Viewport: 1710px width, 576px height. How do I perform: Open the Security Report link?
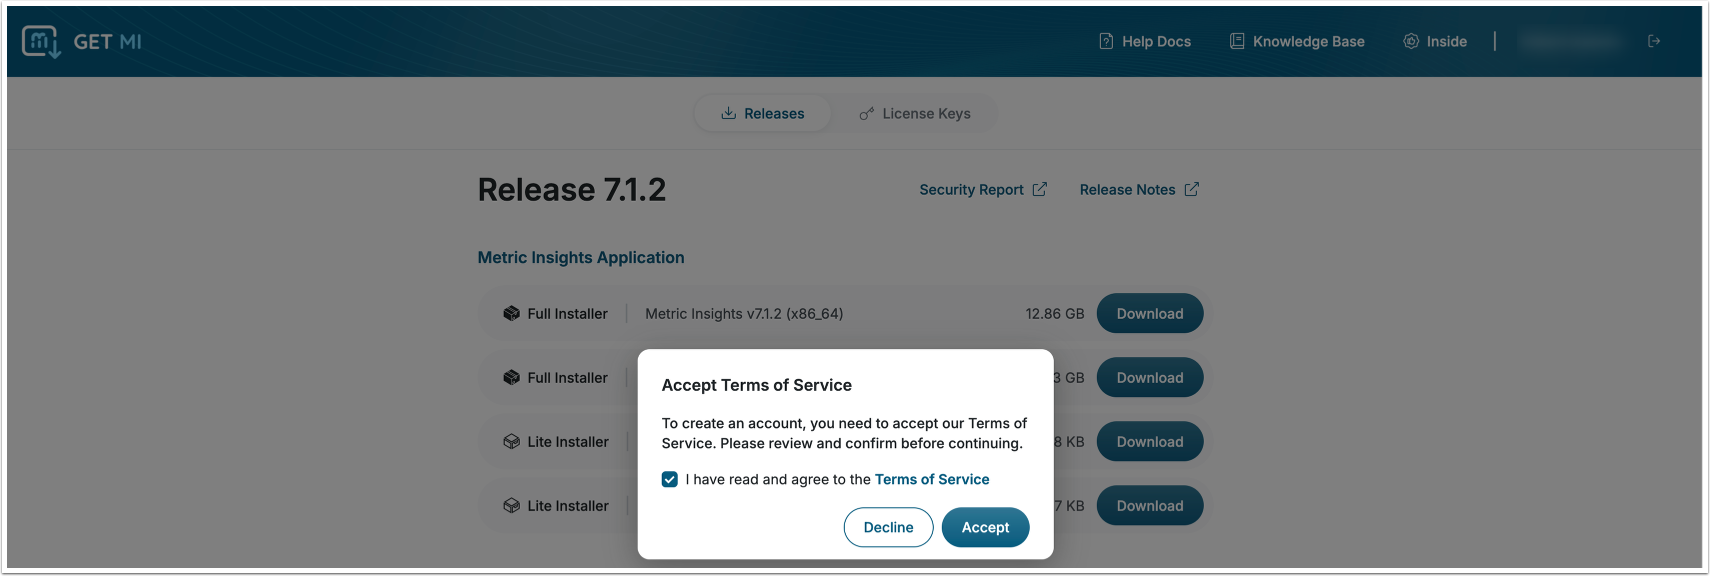(971, 190)
